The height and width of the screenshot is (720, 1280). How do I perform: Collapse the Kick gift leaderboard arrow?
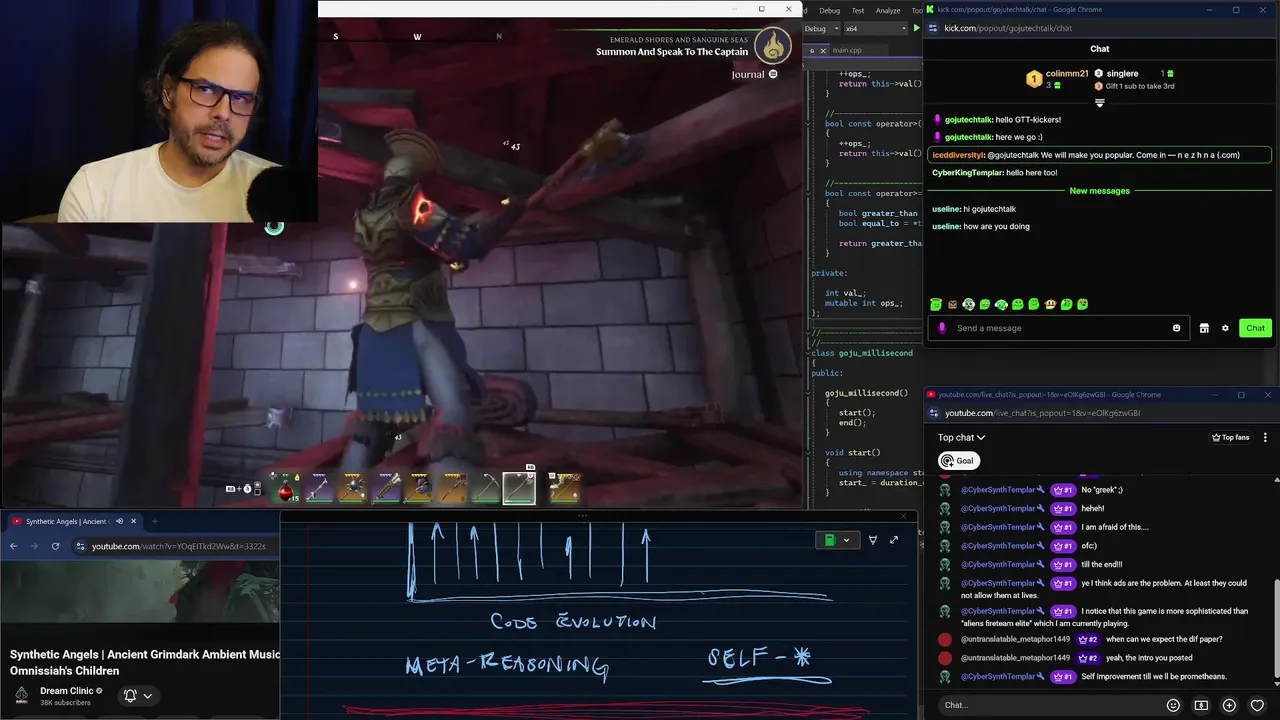coord(1099,102)
